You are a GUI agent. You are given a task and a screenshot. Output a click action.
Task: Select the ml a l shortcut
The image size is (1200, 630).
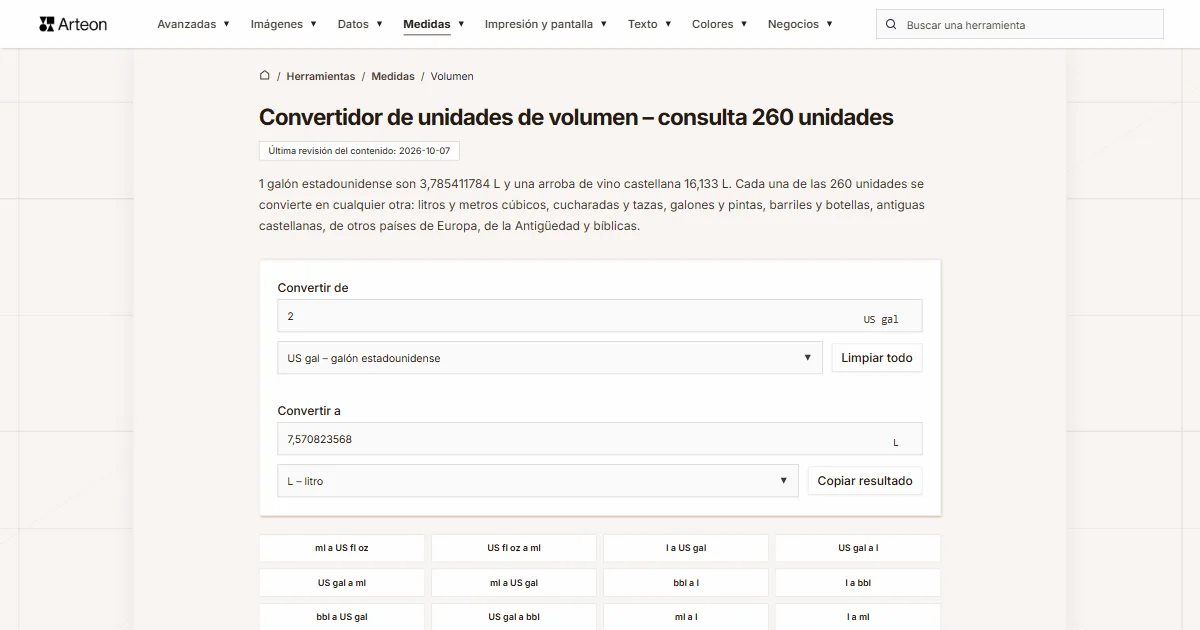pos(686,617)
